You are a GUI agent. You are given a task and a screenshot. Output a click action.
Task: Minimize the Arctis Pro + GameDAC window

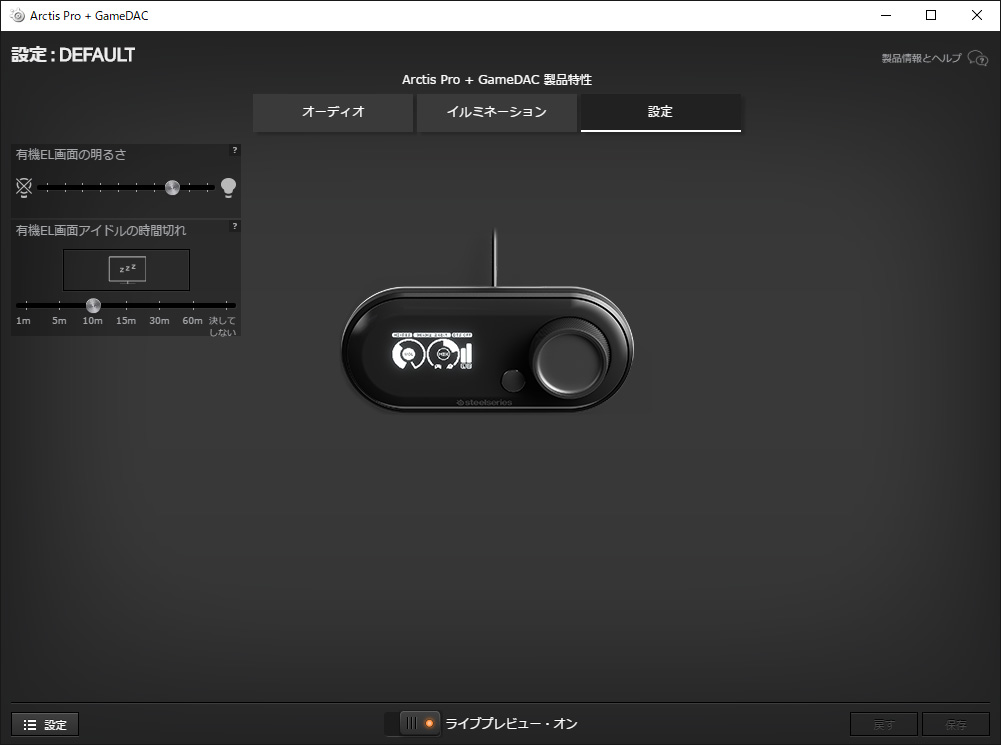pyautogui.click(x=886, y=15)
